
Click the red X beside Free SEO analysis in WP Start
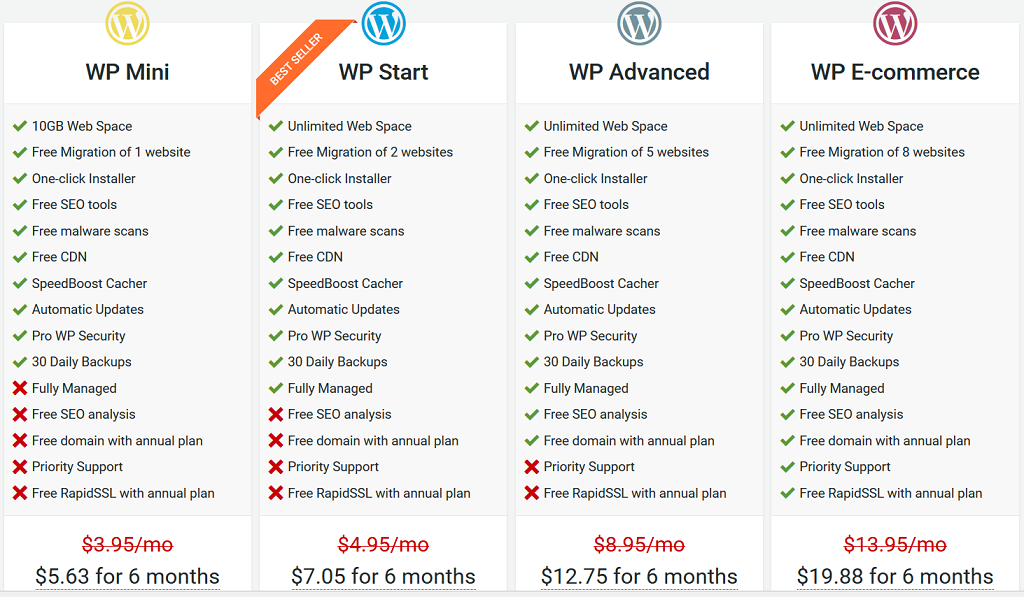276,414
